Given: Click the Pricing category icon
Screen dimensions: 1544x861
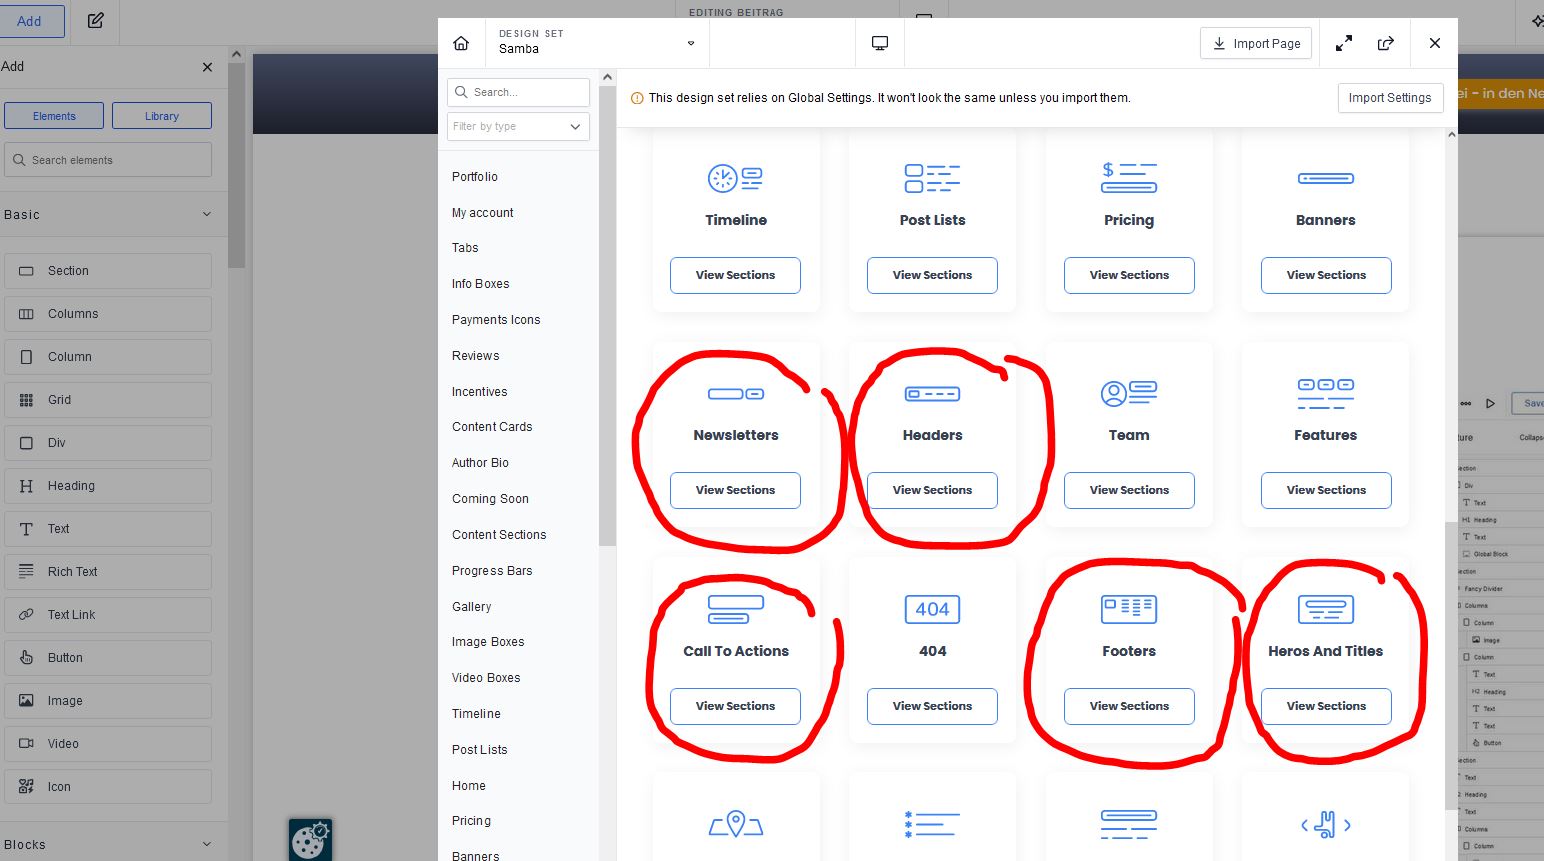Looking at the screenshot, I should click(1129, 178).
